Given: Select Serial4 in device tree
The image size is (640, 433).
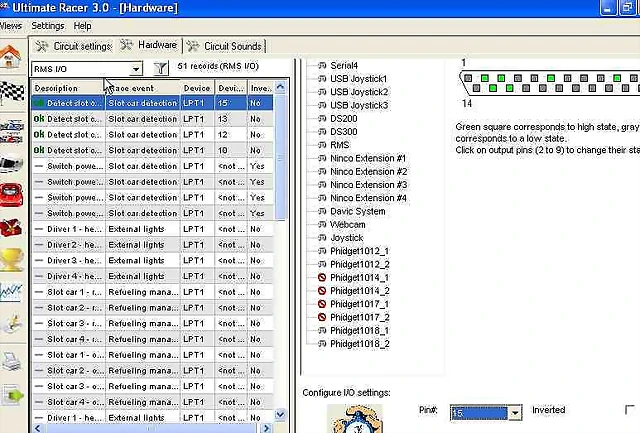Looking at the screenshot, I should 344,65.
